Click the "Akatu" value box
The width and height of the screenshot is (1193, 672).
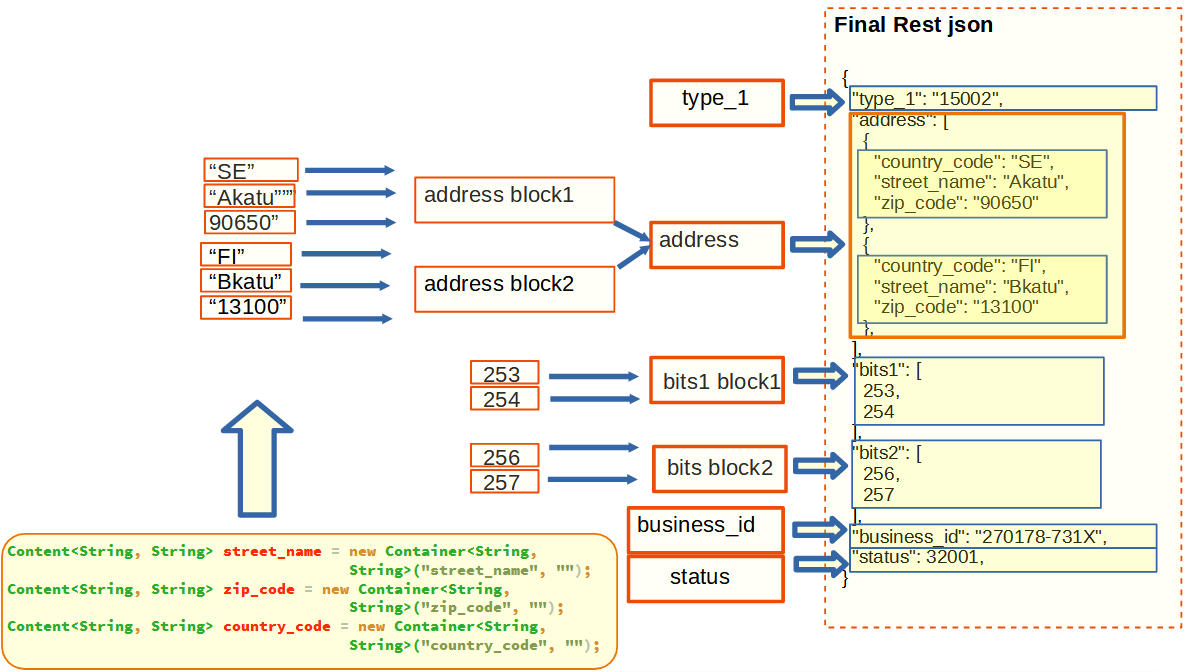(x=251, y=196)
